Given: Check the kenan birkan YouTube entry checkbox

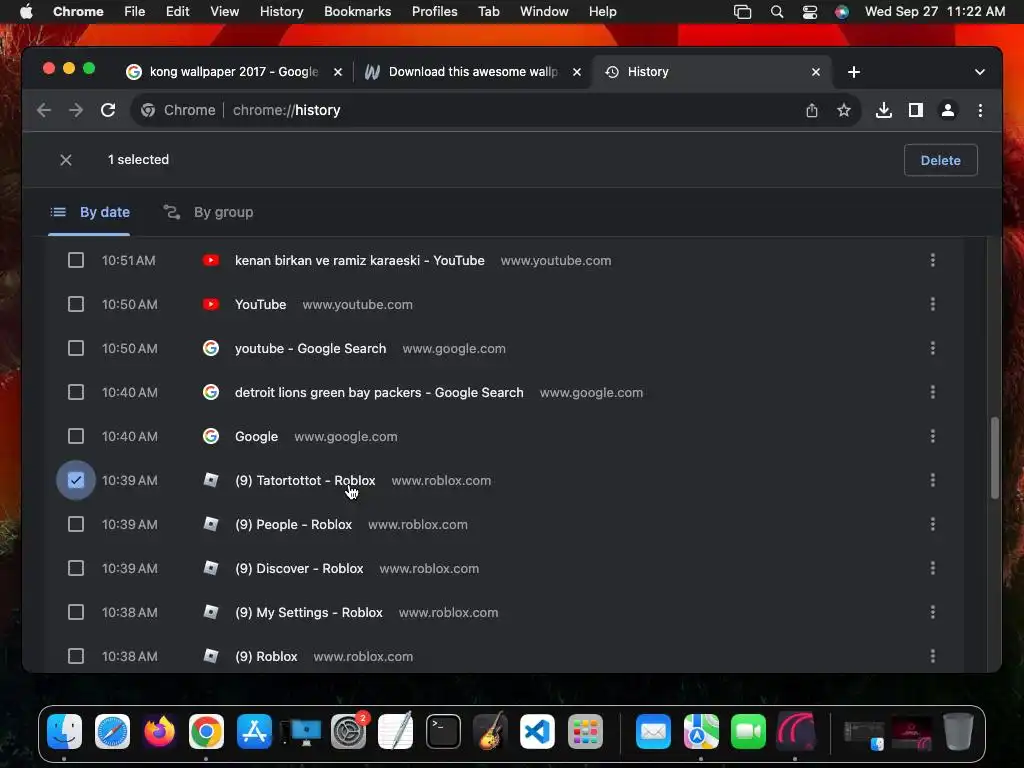Looking at the screenshot, I should (x=76, y=261).
